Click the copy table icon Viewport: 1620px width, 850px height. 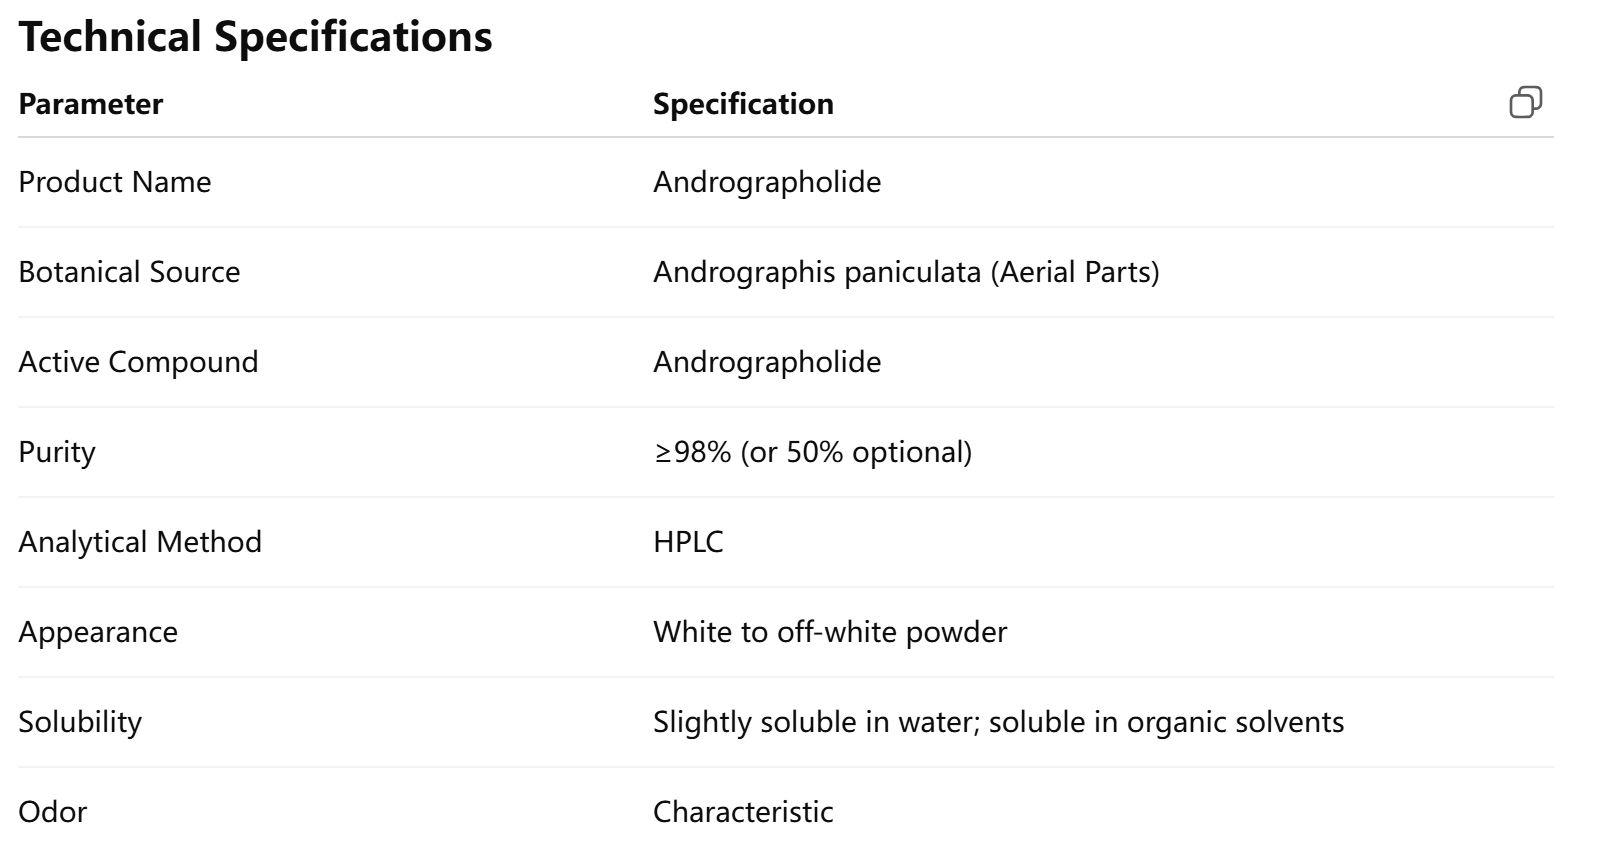(1527, 103)
